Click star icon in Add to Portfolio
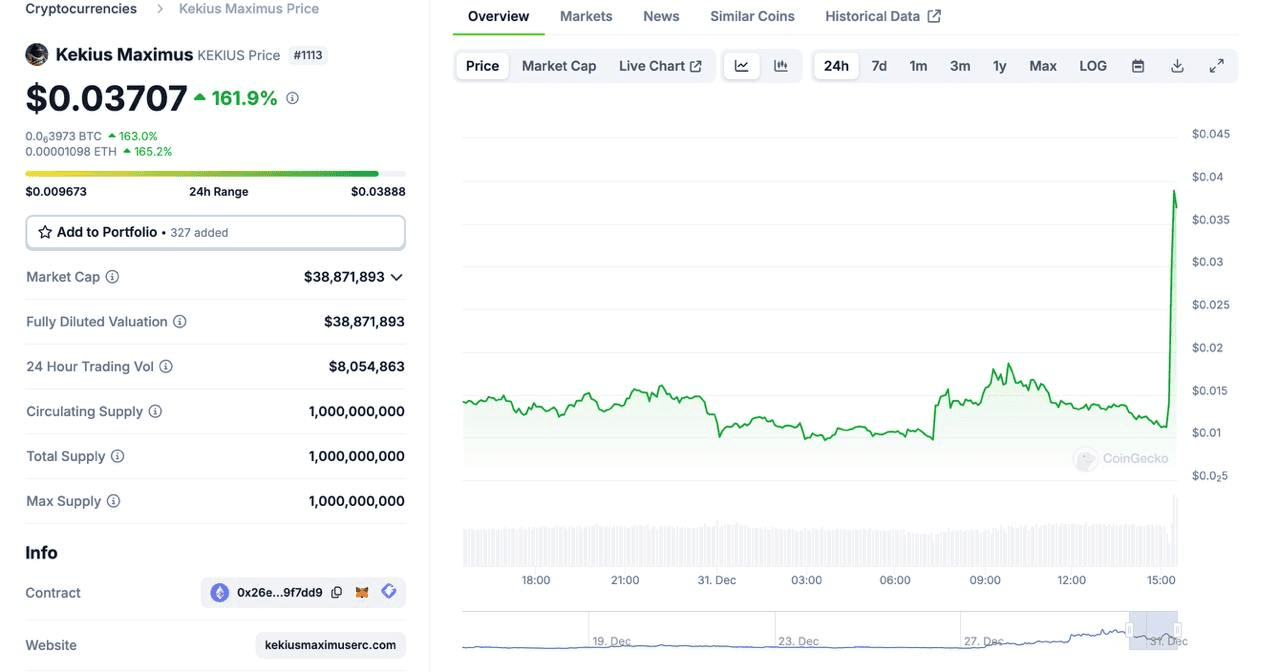Image resolution: width=1280 pixels, height=672 pixels. point(45,232)
